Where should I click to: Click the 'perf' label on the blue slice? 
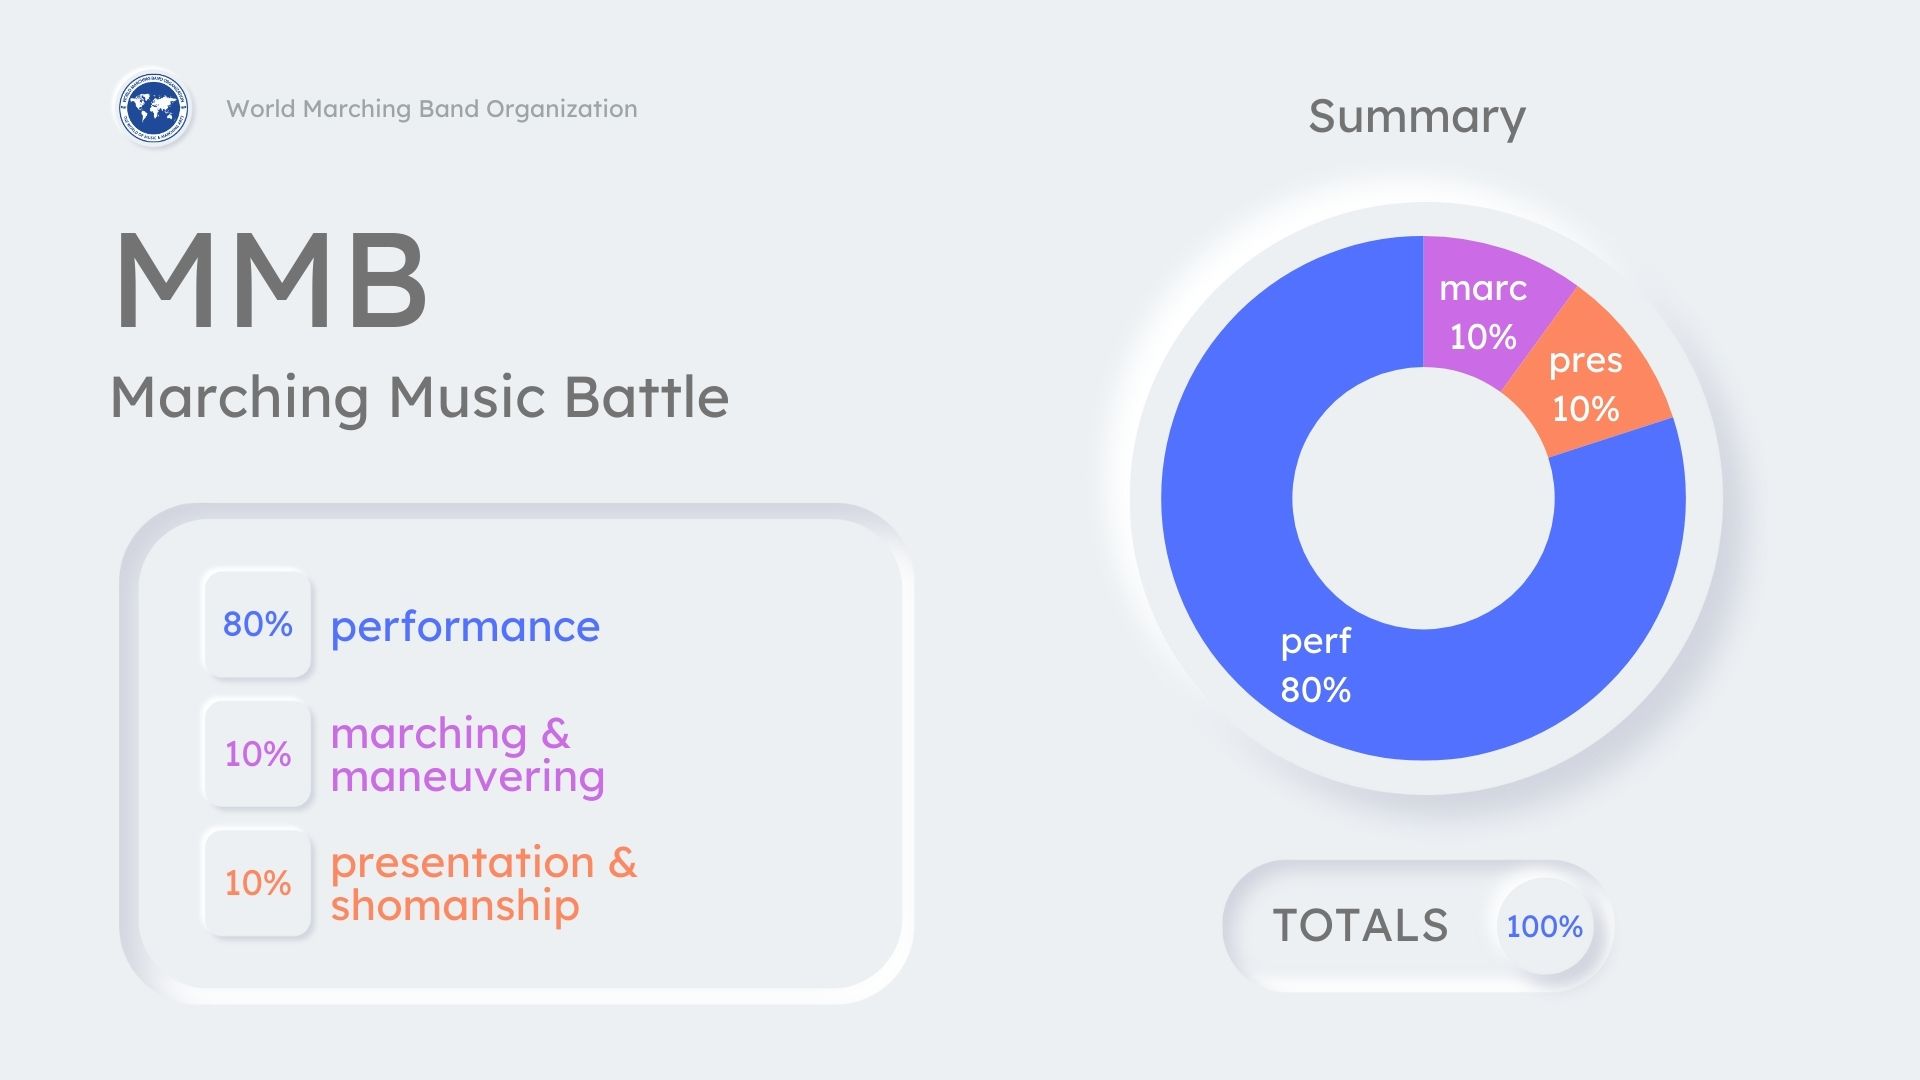coord(1315,641)
